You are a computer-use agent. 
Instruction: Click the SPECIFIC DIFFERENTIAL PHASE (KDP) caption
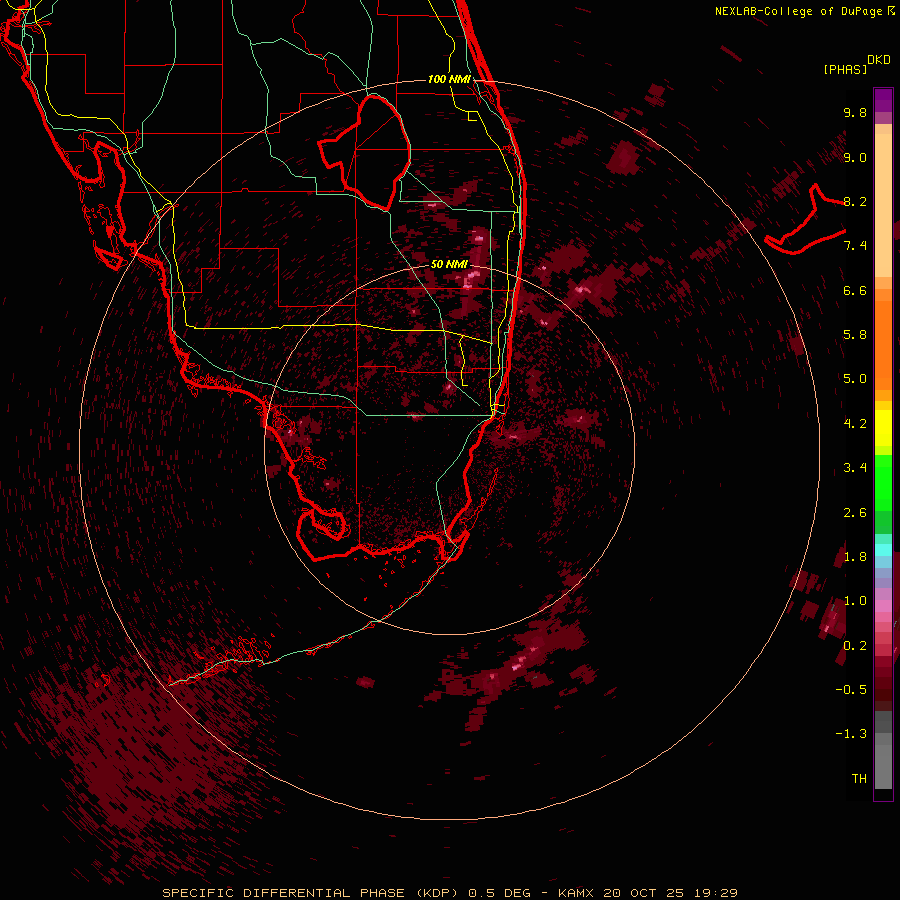click(310, 893)
